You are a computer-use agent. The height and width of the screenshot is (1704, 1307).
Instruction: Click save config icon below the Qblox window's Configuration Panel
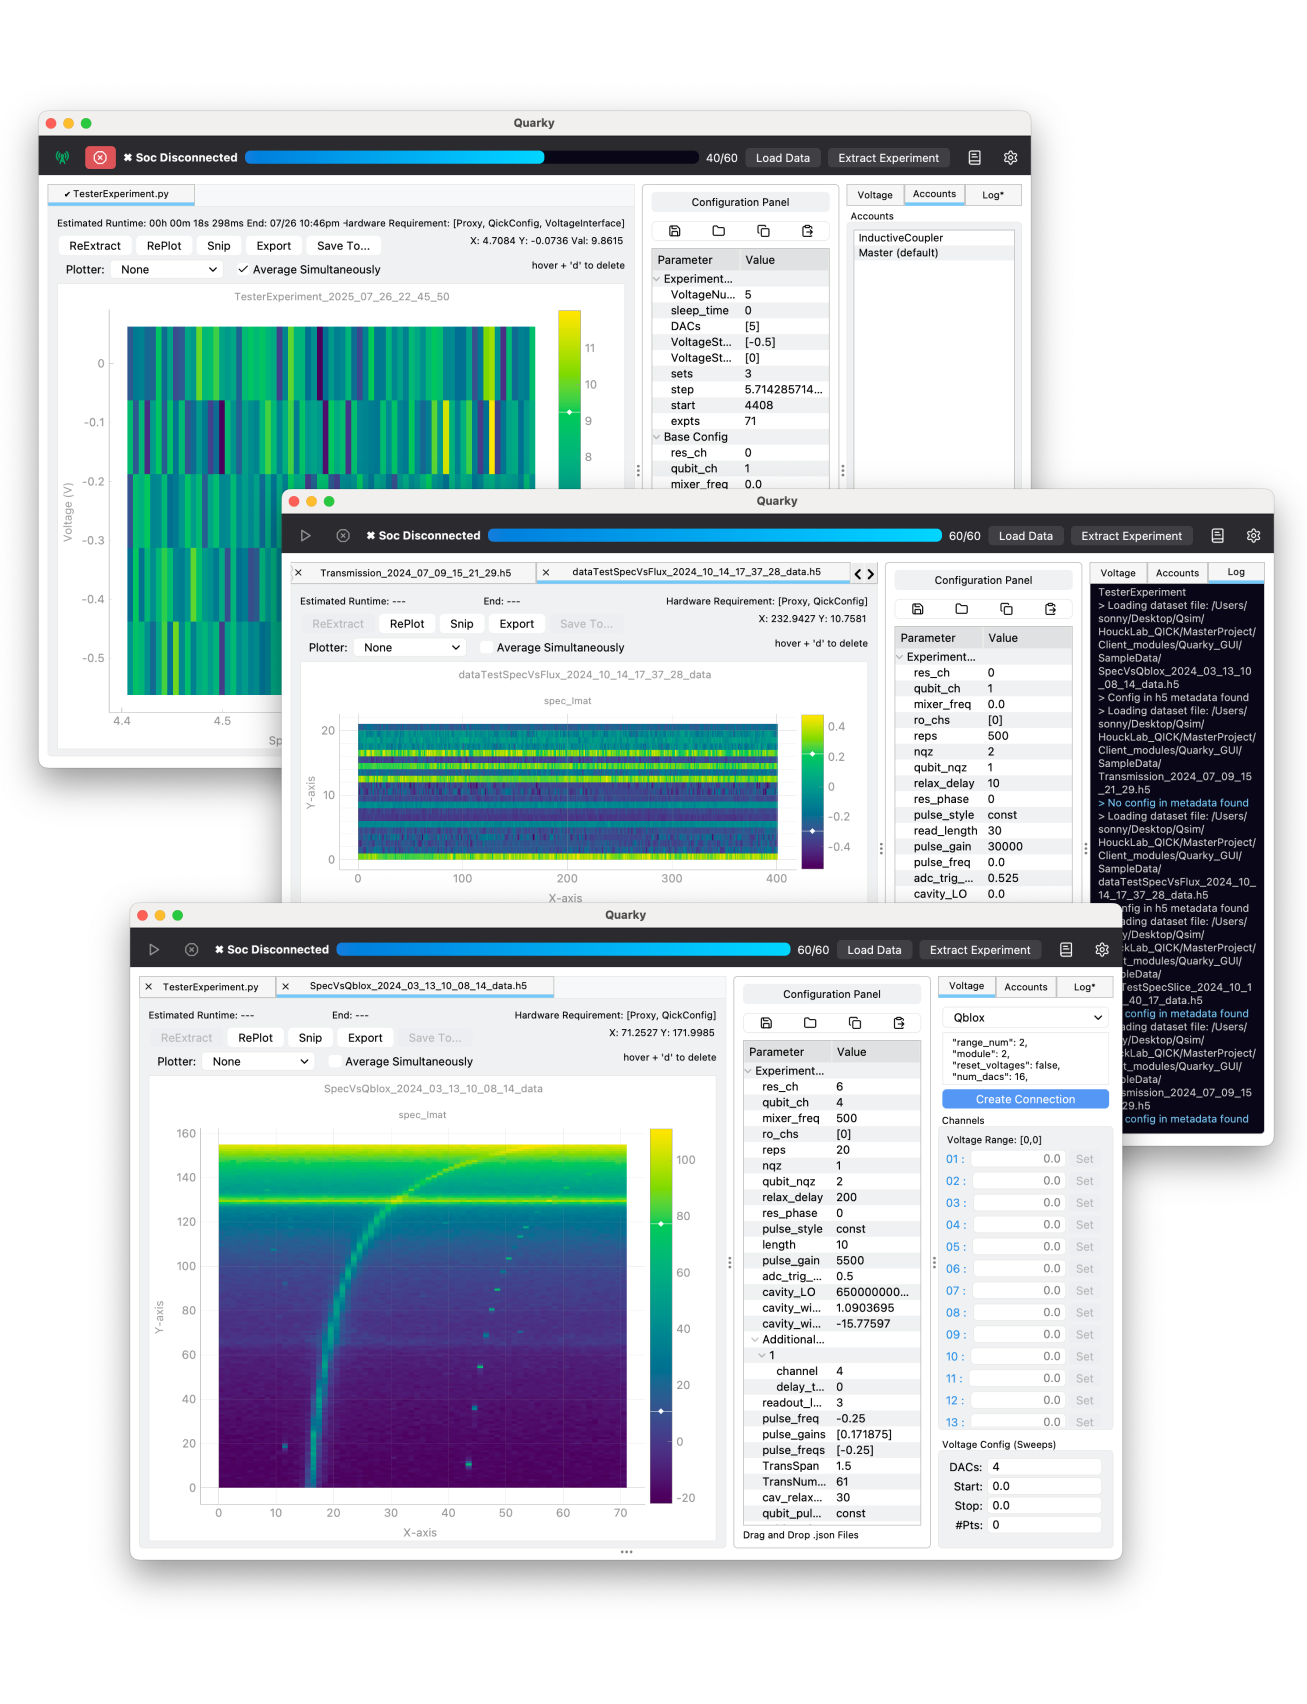[766, 1023]
